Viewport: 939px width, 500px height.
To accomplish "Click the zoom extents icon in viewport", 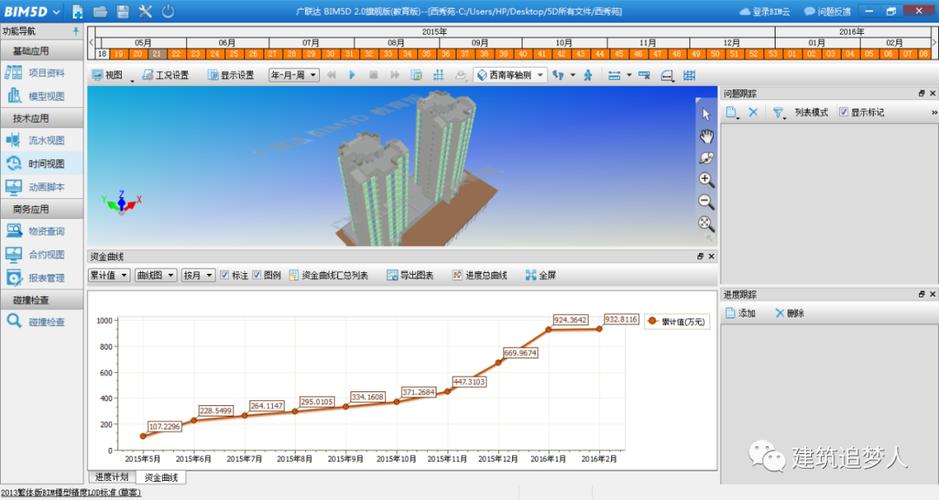I will tap(706, 224).
